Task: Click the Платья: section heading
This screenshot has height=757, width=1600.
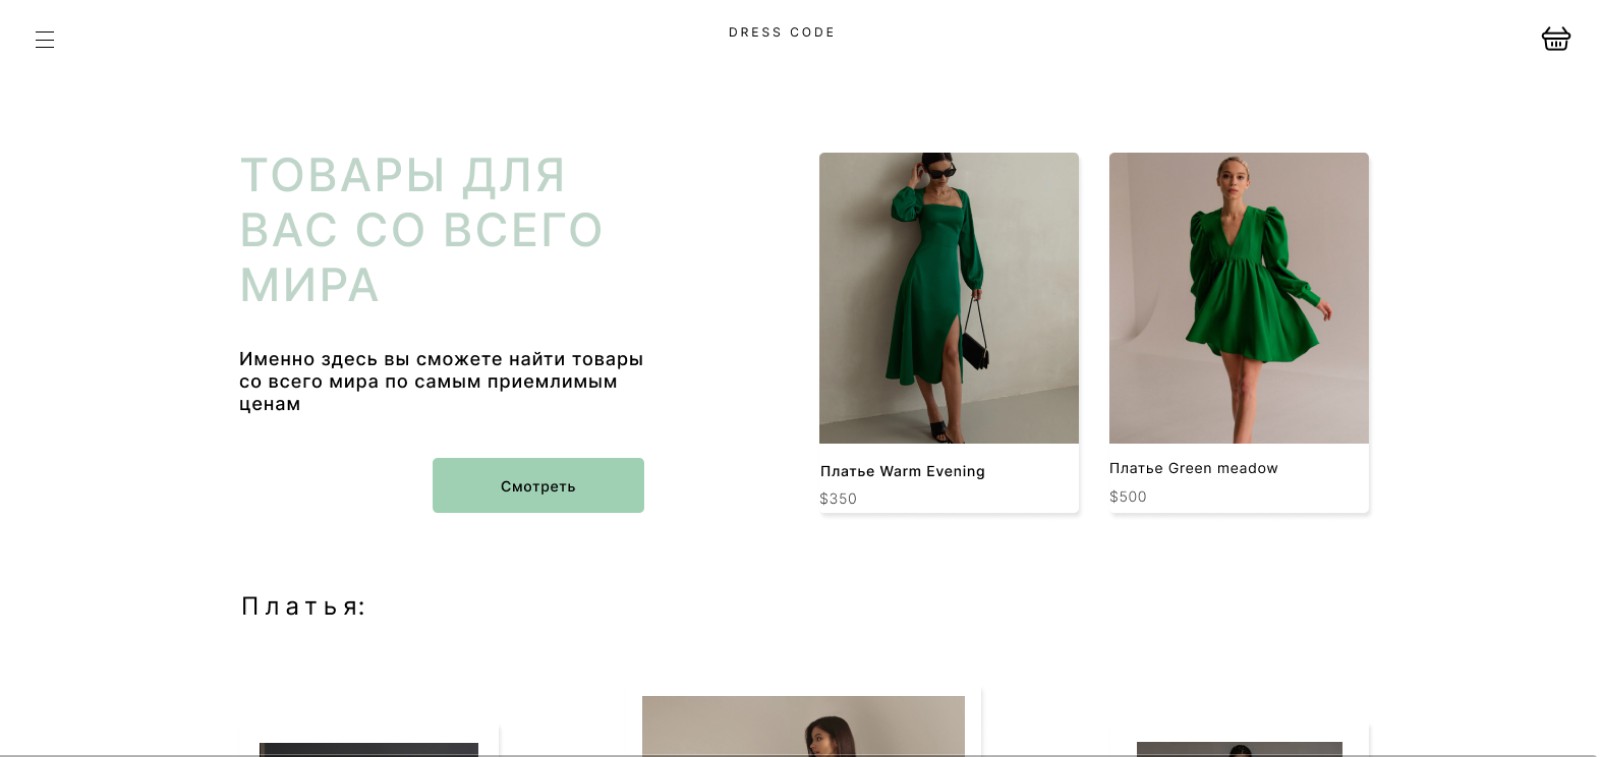Action: (x=304, y=606)
